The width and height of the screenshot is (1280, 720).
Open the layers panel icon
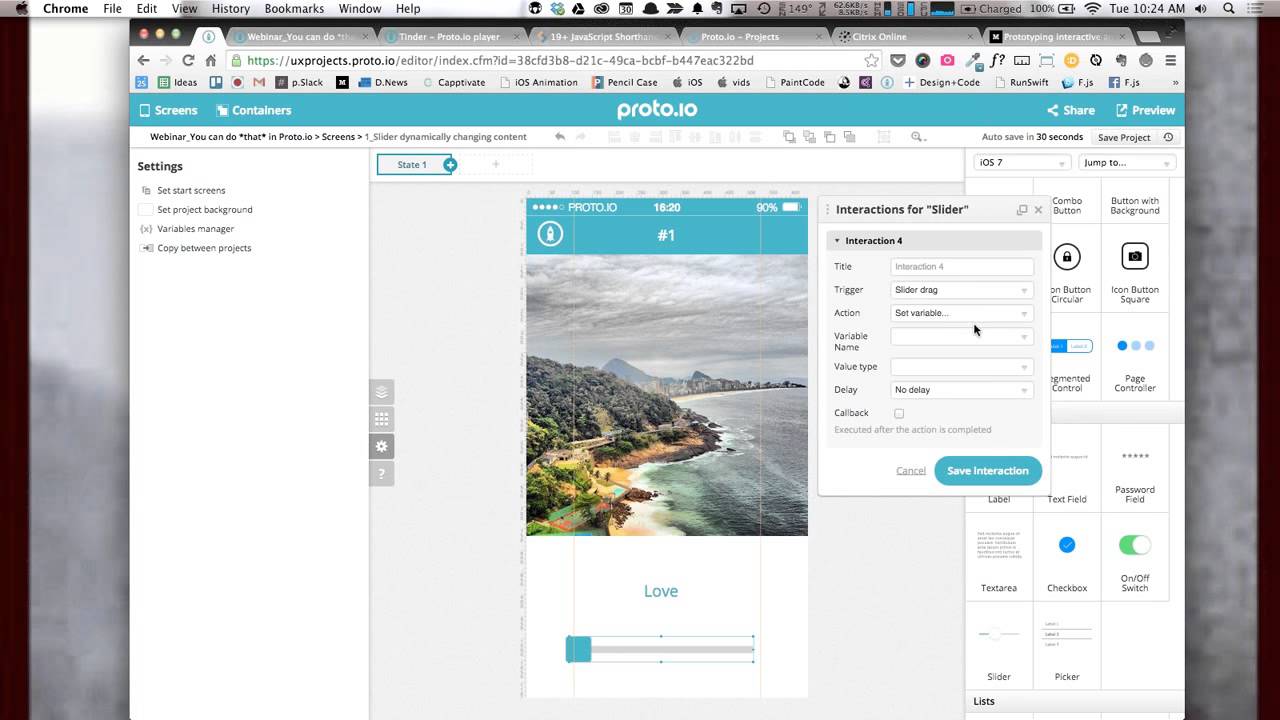(381, 392)
